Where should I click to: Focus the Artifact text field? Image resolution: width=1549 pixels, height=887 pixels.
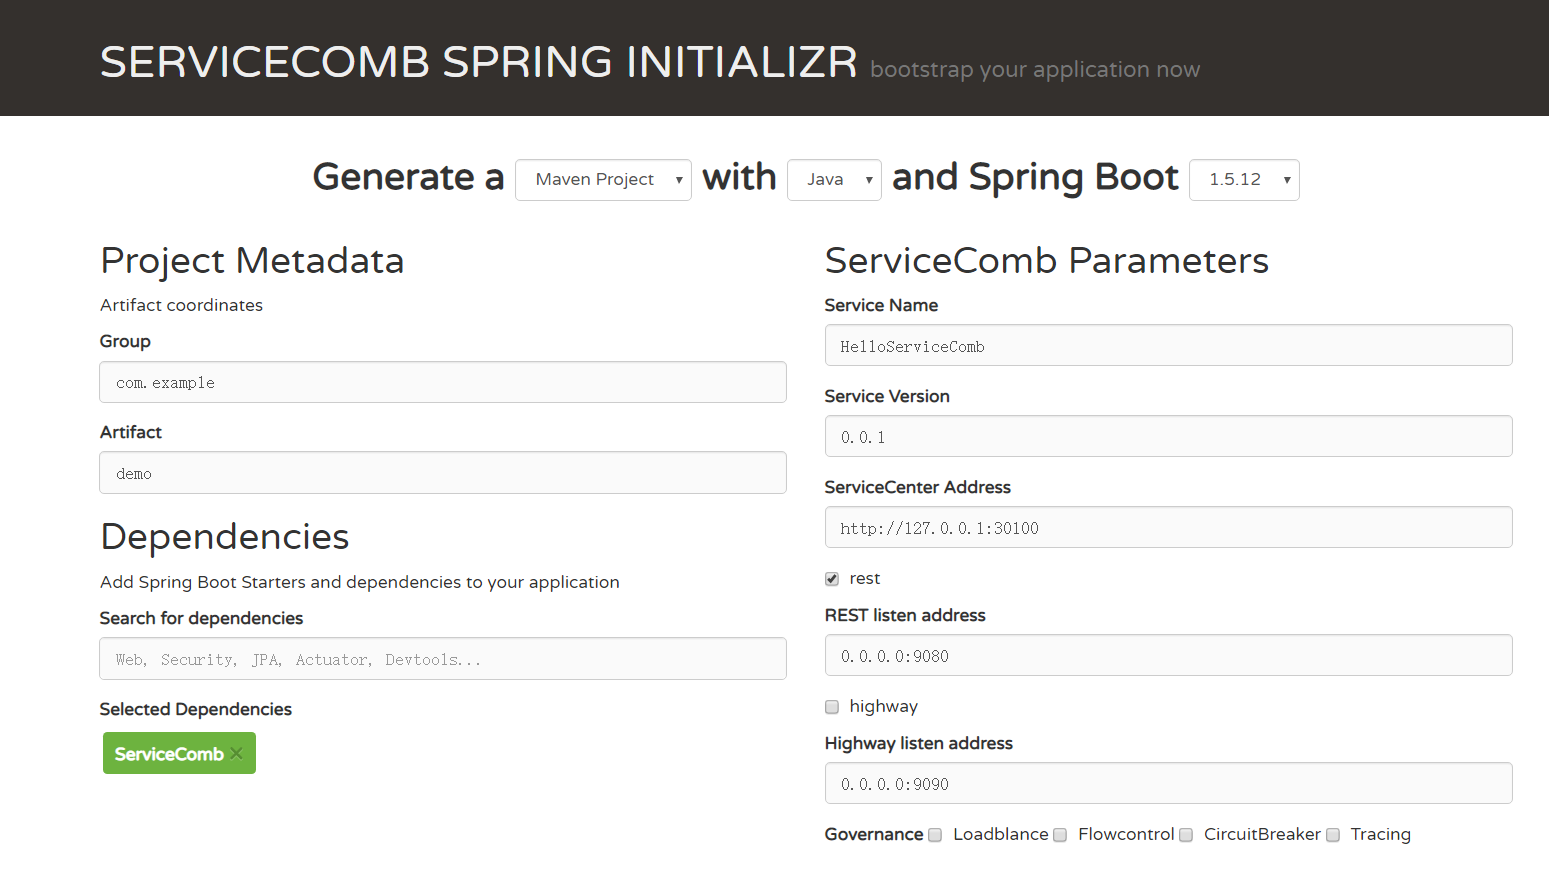tap(442, 473)
